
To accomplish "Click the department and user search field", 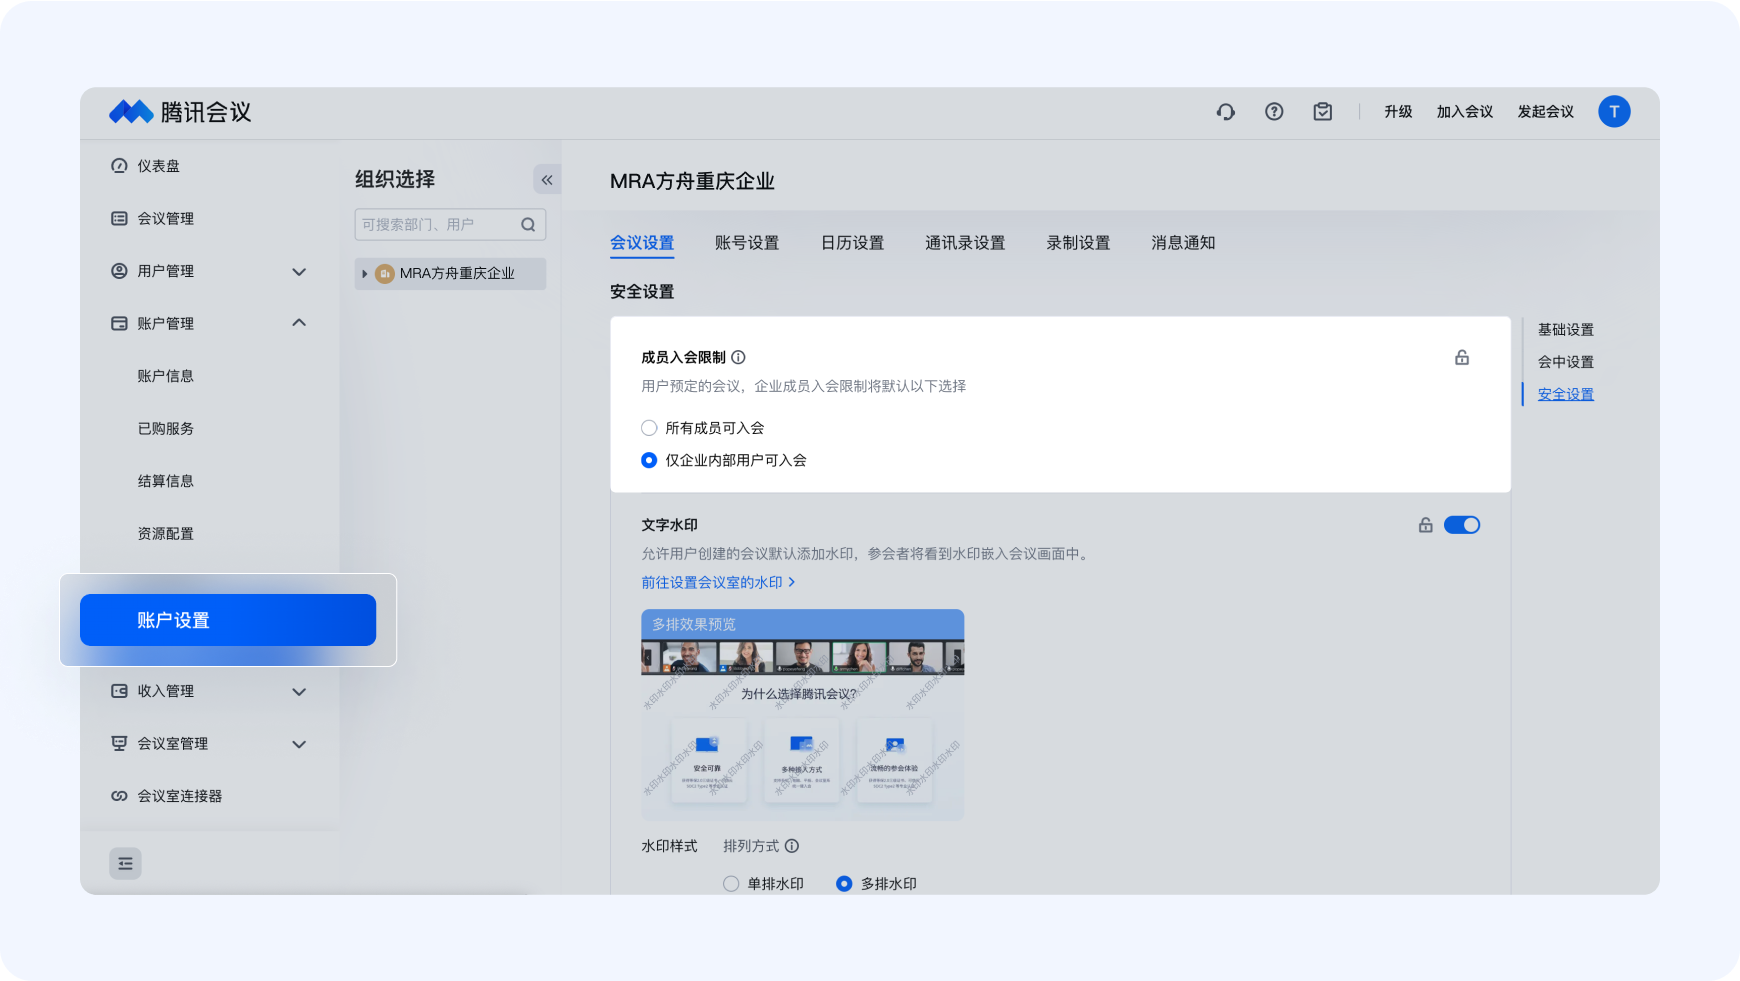I will [438, 225].
